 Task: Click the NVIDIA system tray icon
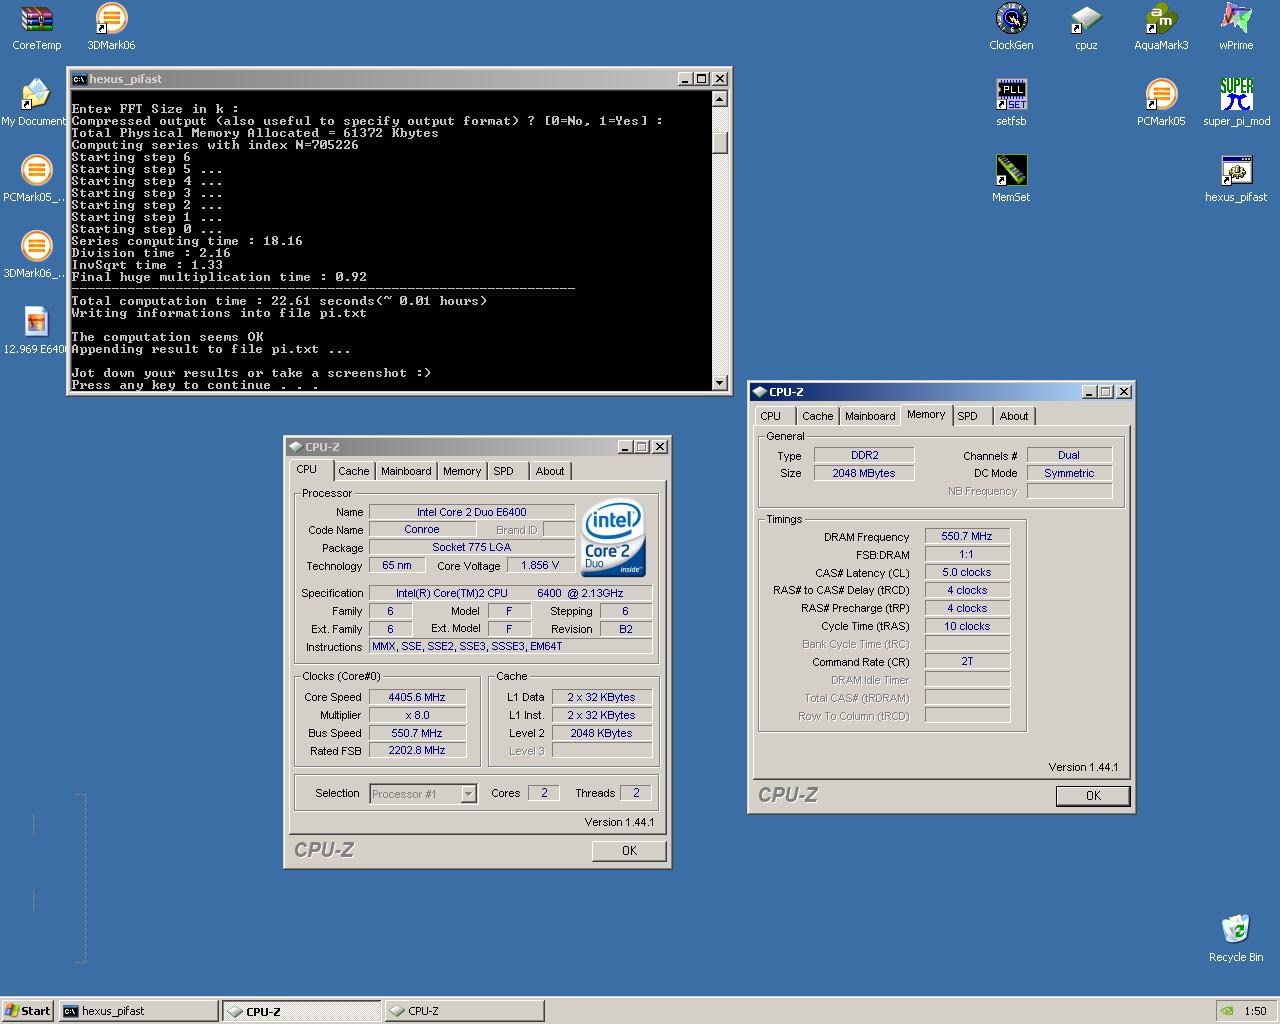point(1227,1011)
